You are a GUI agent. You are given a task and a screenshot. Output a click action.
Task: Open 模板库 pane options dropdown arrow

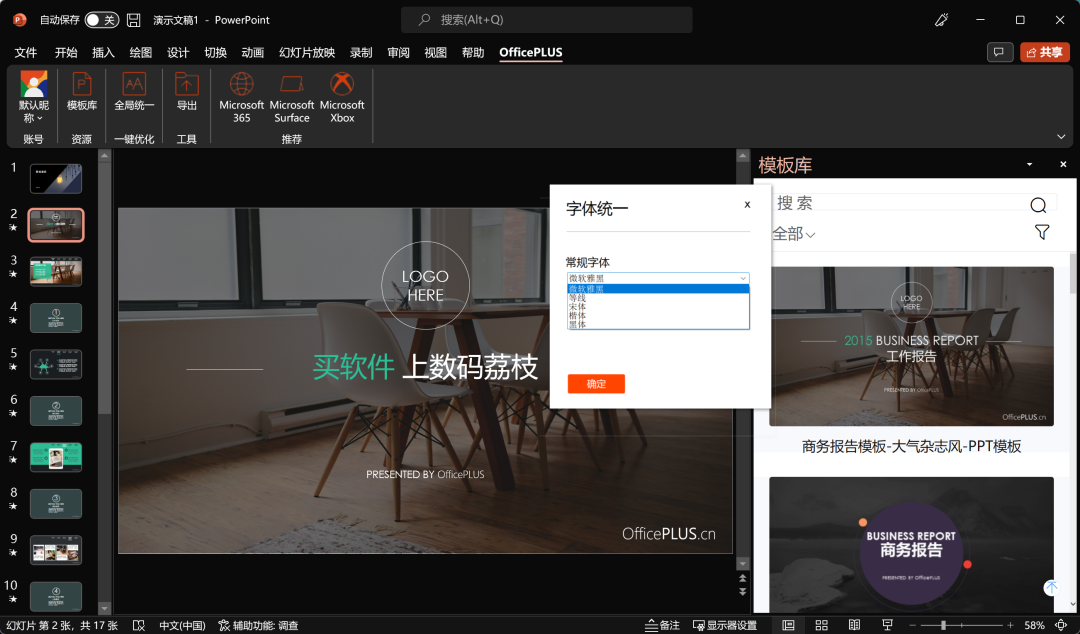click(1029, 165)
